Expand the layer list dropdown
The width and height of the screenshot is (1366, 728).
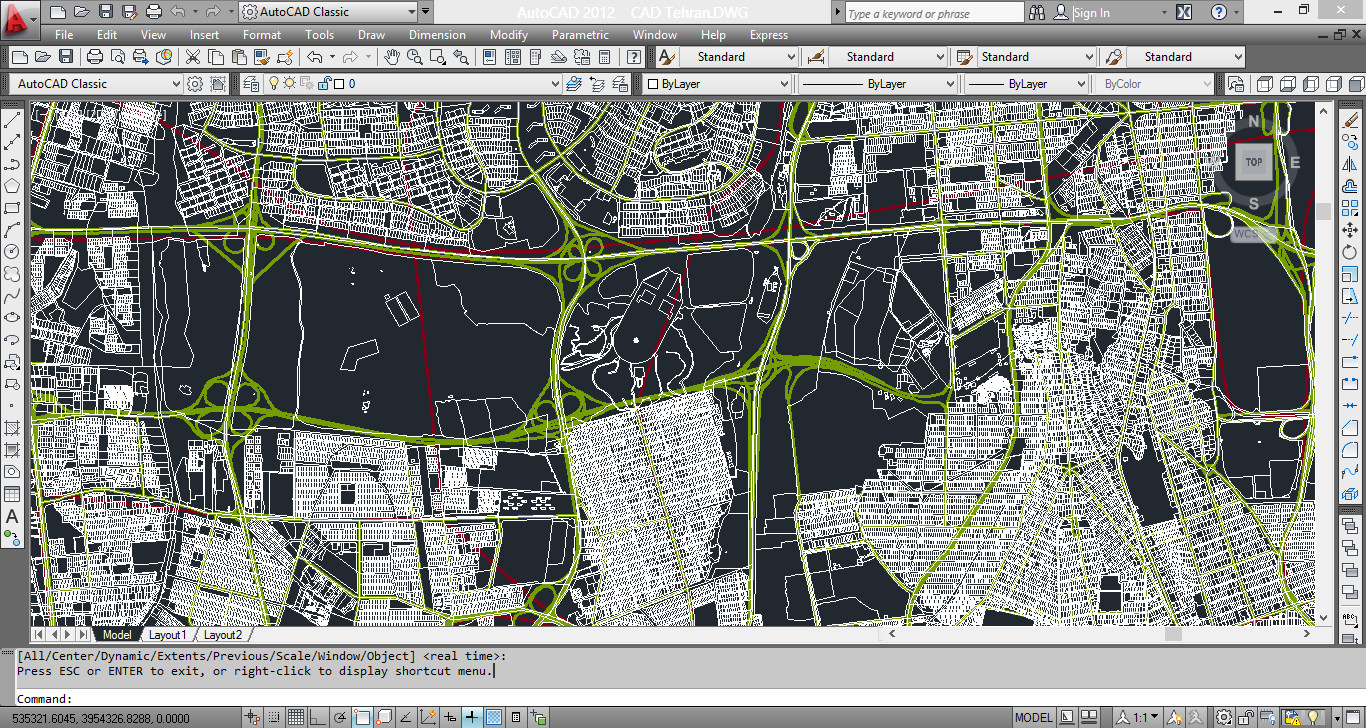555,84
